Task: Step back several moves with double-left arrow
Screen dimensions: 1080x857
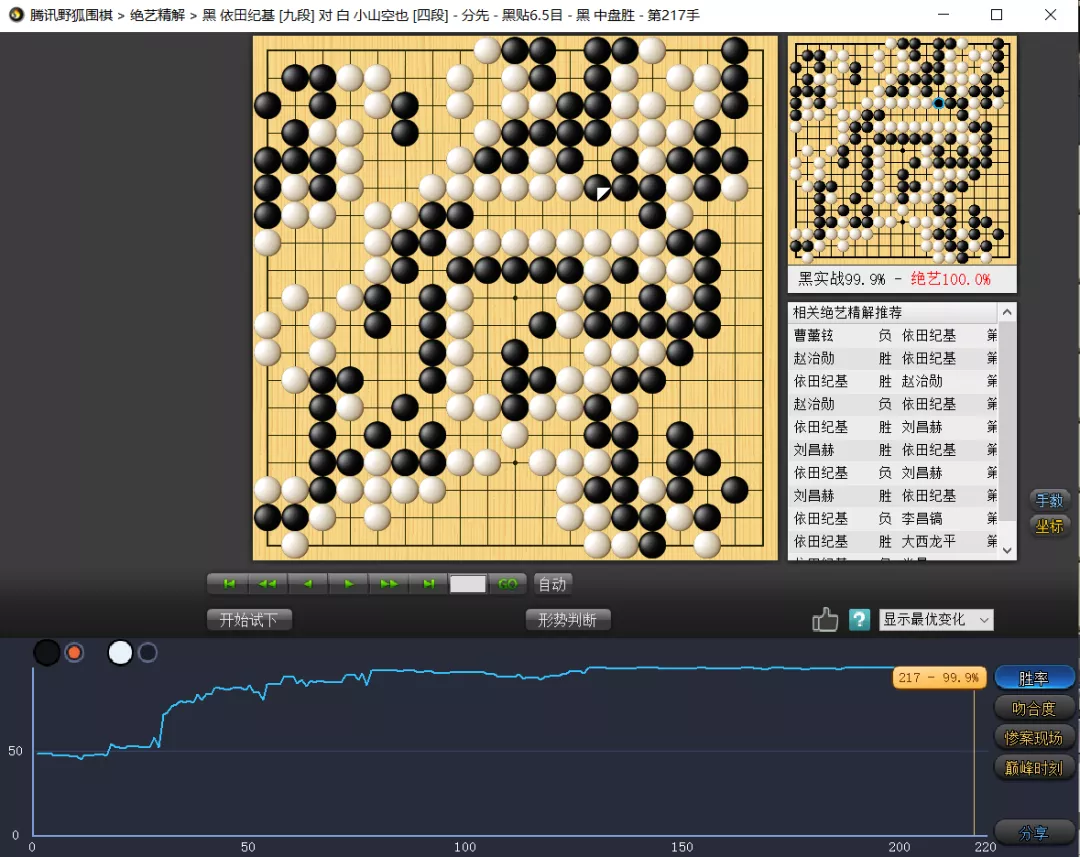Action: (268, 584)
